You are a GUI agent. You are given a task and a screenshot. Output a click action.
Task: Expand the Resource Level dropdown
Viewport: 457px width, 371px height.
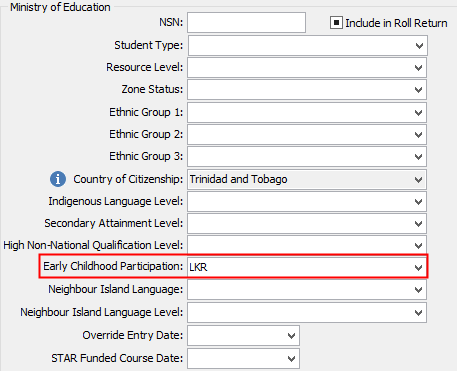(307, 68)
